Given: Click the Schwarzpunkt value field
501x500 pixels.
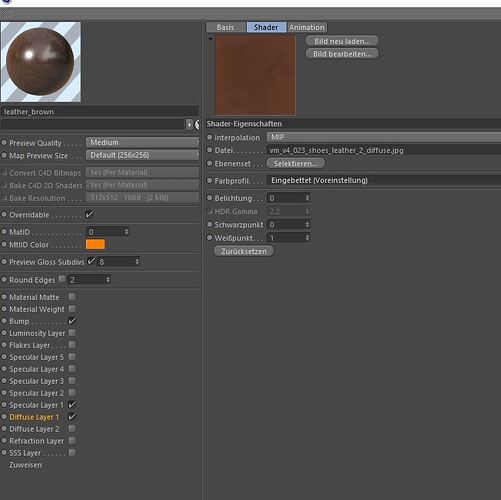Looking at the screenshot, I should 286,225.
